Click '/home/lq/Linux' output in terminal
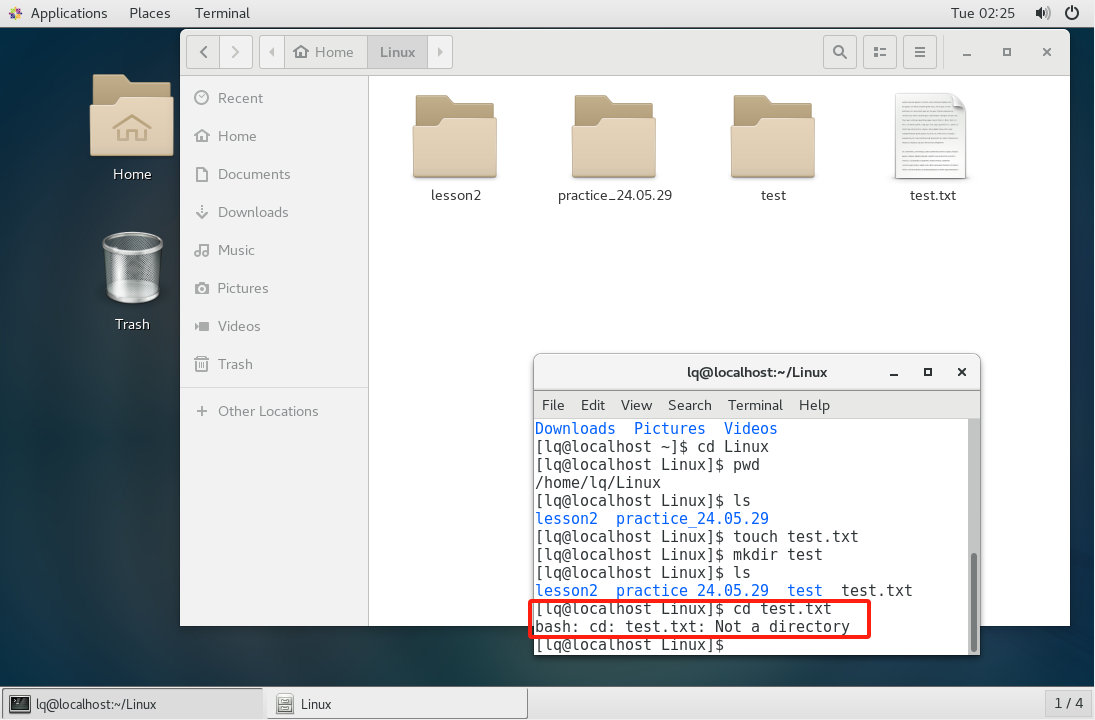The image size is (1095, 720). coord(598,483)
